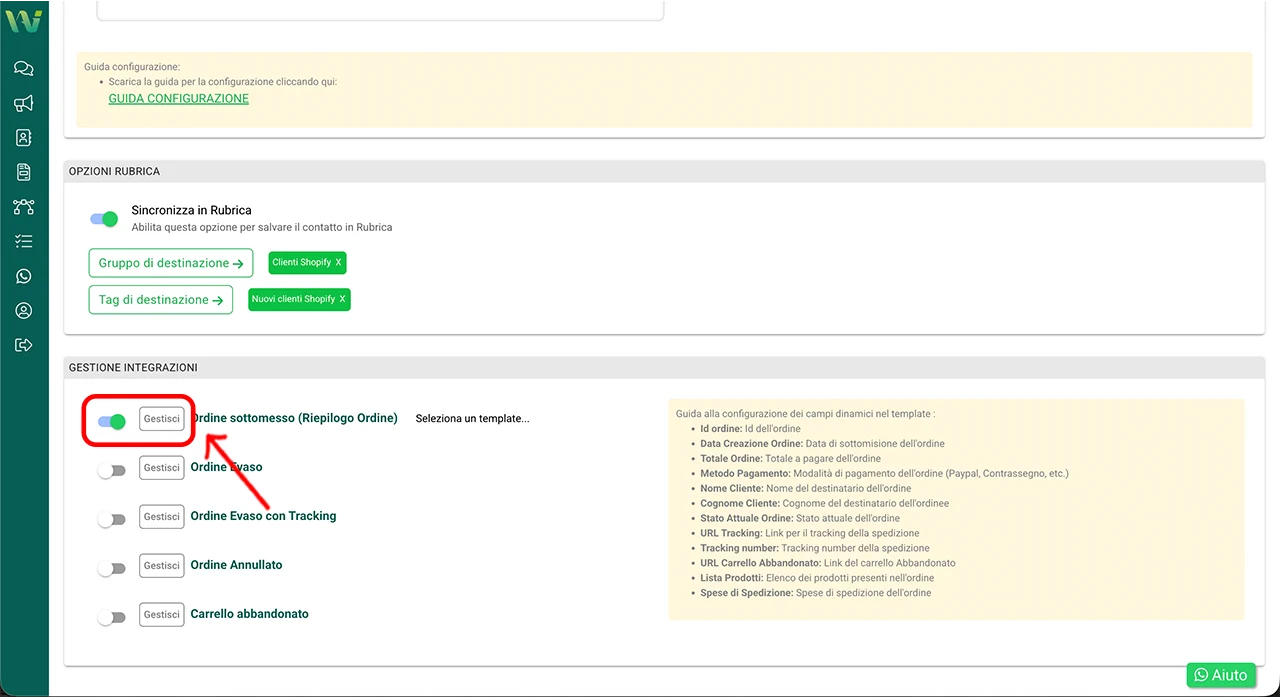Open the flow nodes integrations icon
This screenshot has height=698, width=1280.
point(24,207)
